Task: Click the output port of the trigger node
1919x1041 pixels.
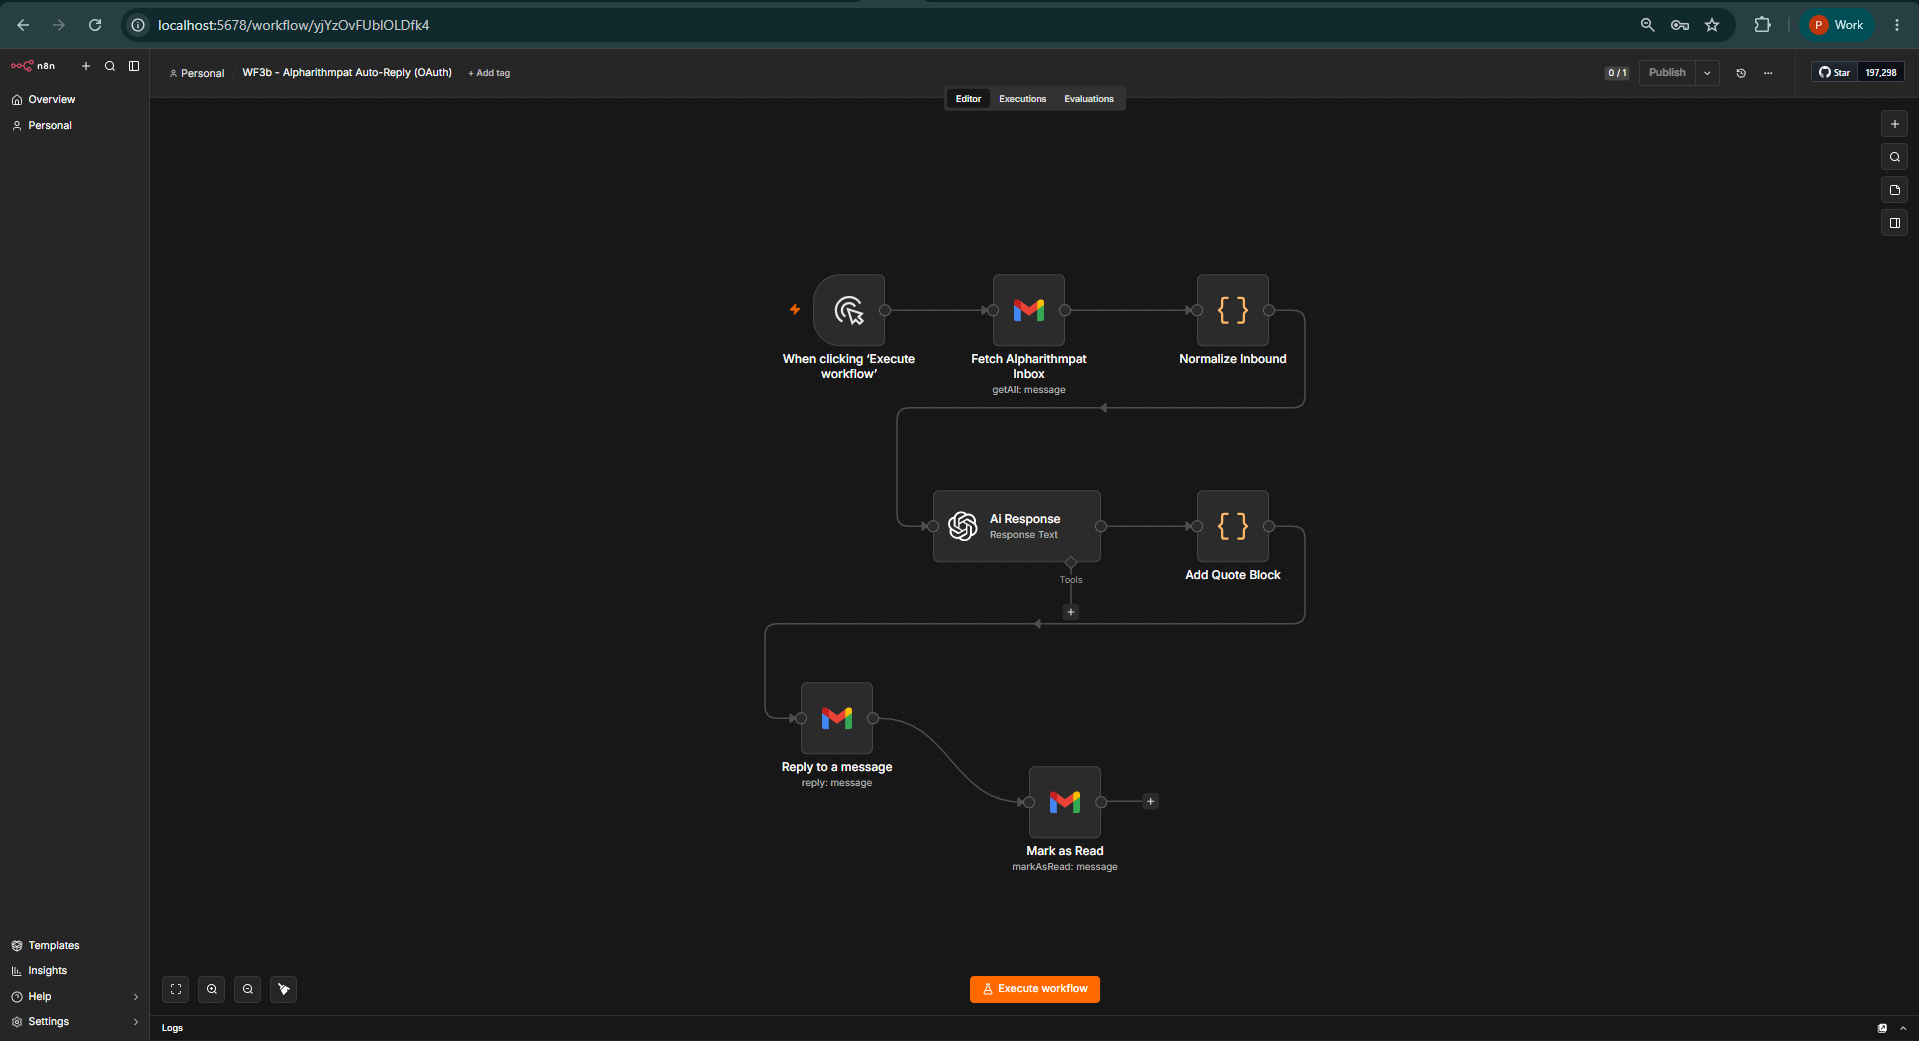Action: (885, 311)
